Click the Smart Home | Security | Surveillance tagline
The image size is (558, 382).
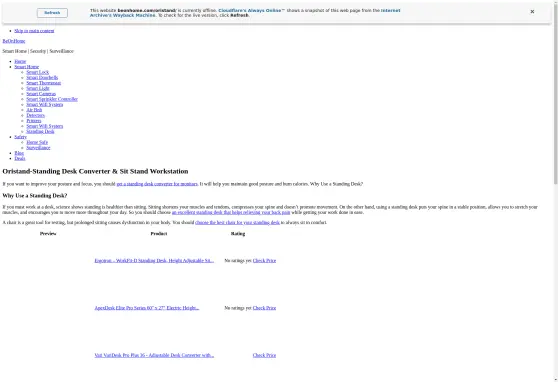38,51
